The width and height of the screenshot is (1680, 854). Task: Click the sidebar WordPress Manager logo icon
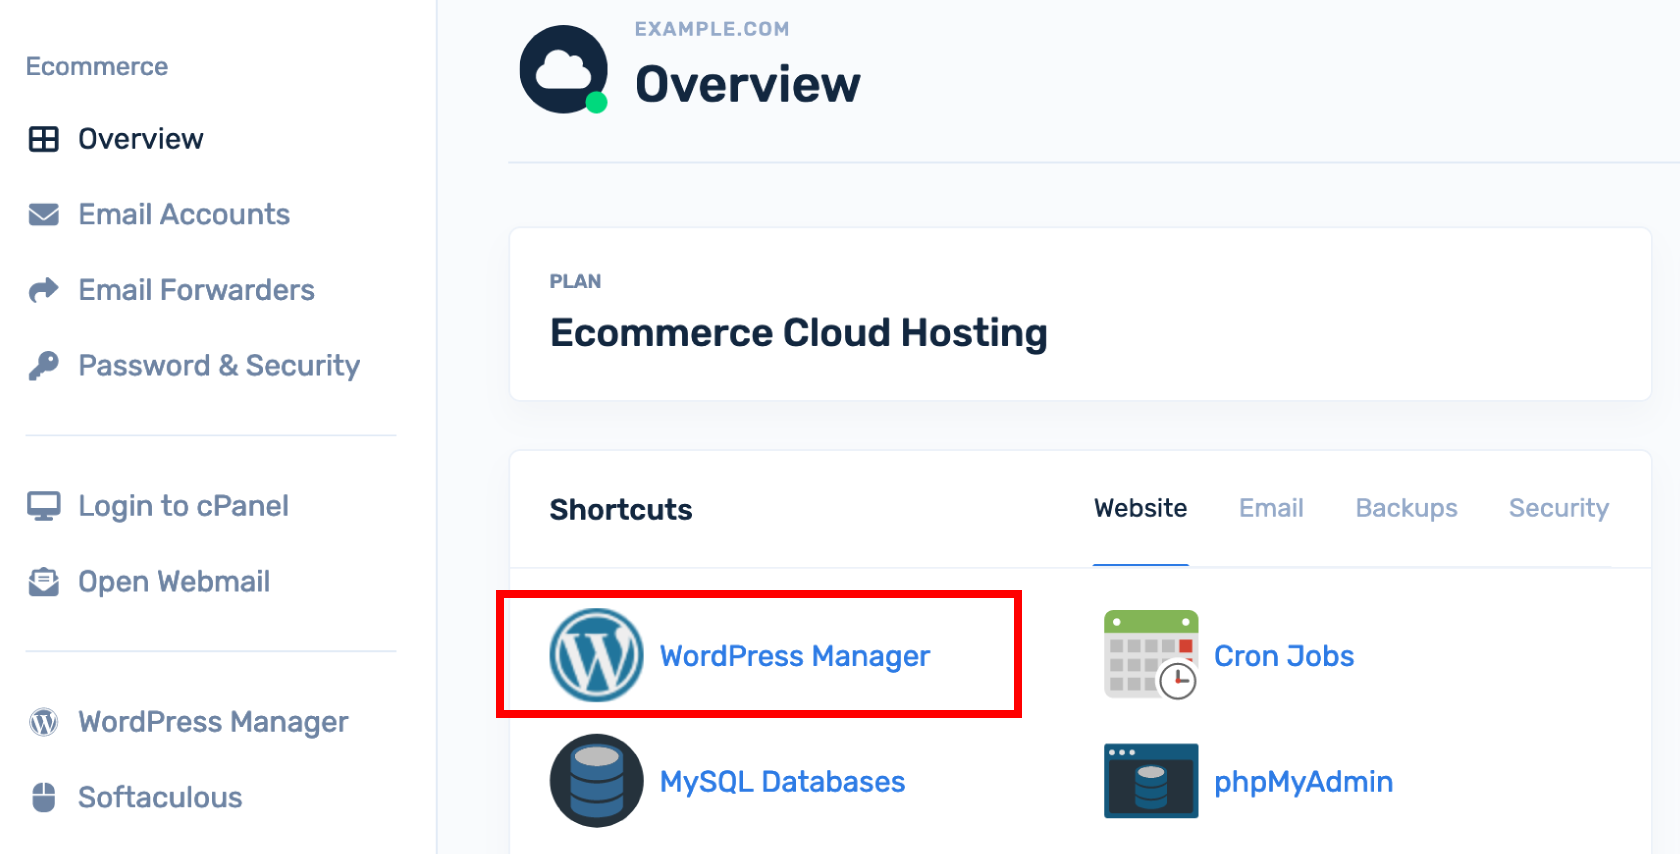click(44, 722)
